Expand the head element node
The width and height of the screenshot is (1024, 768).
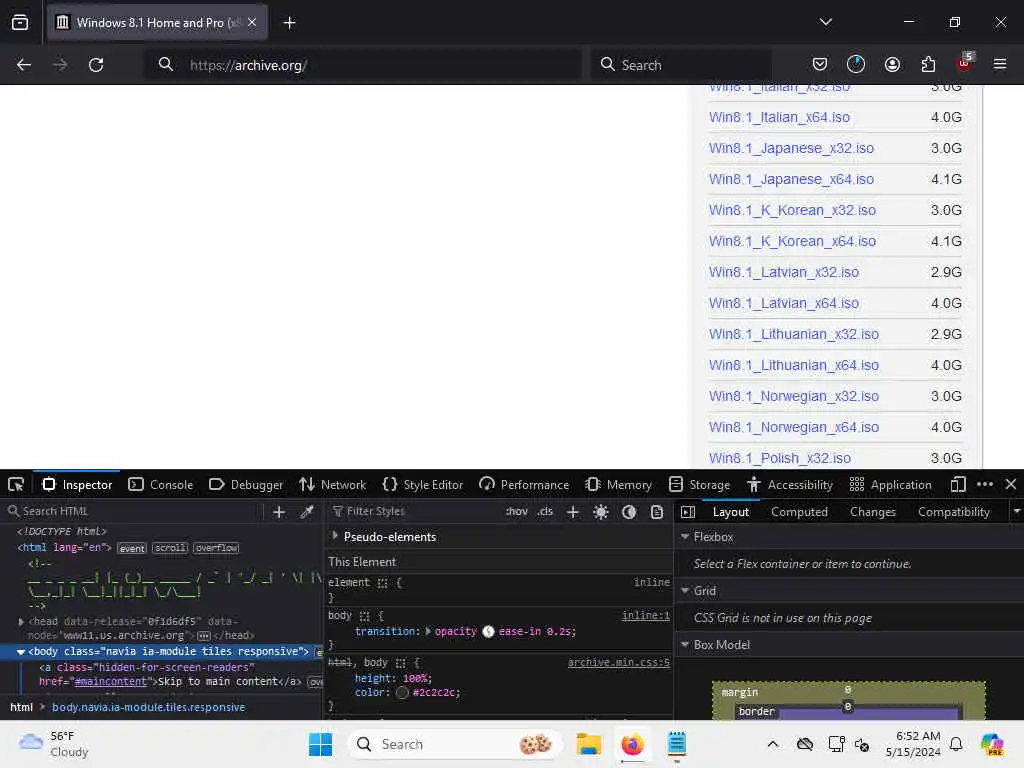pos(21,622)
